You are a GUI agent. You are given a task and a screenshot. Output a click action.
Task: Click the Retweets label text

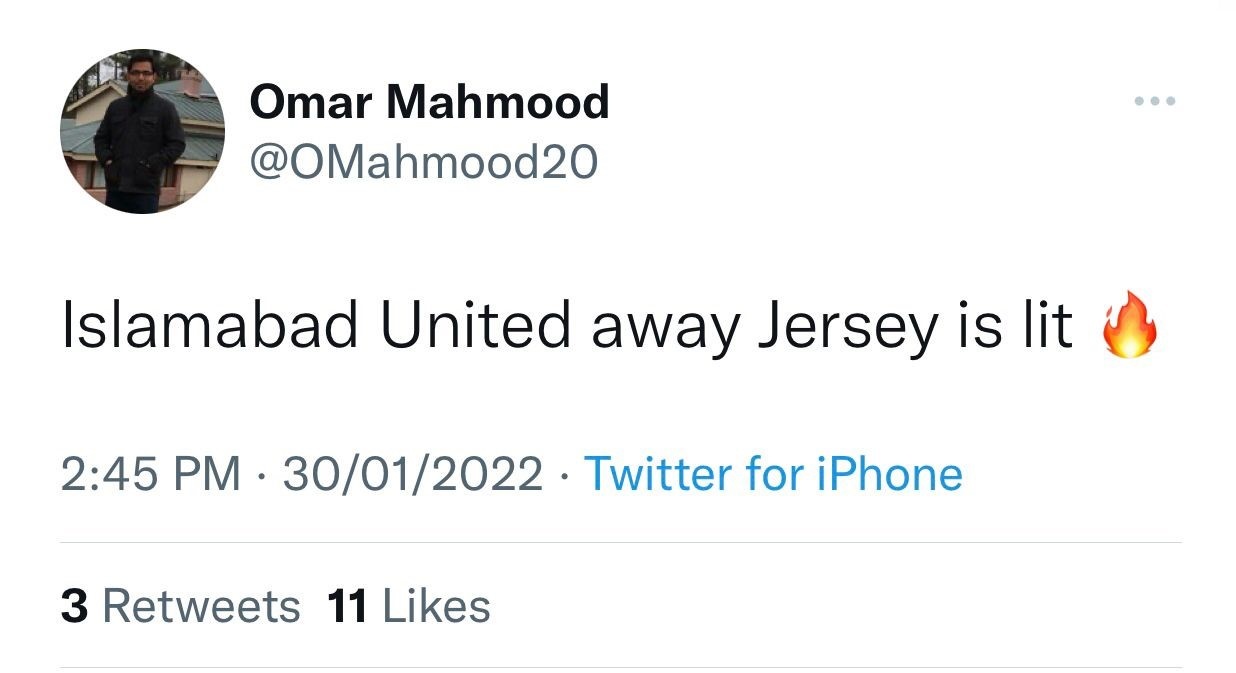(201, 606)
